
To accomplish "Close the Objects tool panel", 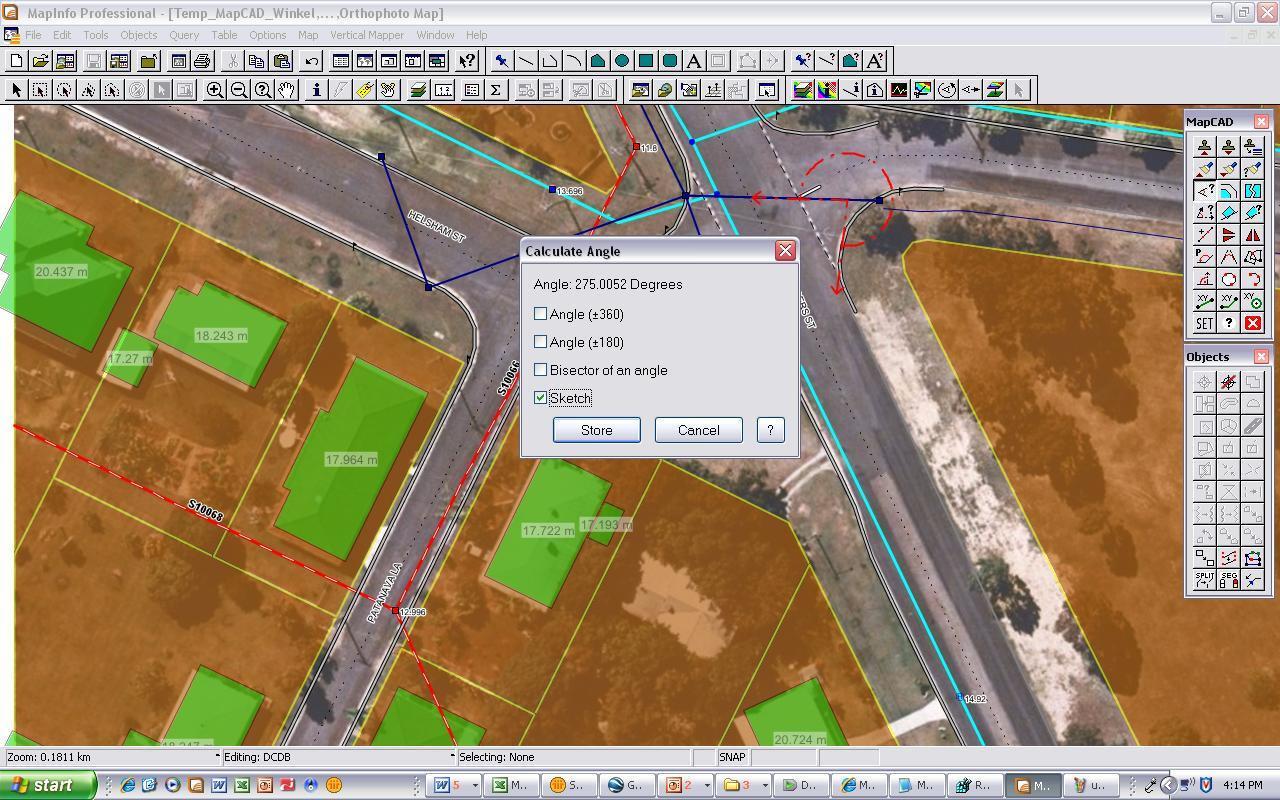I will [x=1261, y=356].
